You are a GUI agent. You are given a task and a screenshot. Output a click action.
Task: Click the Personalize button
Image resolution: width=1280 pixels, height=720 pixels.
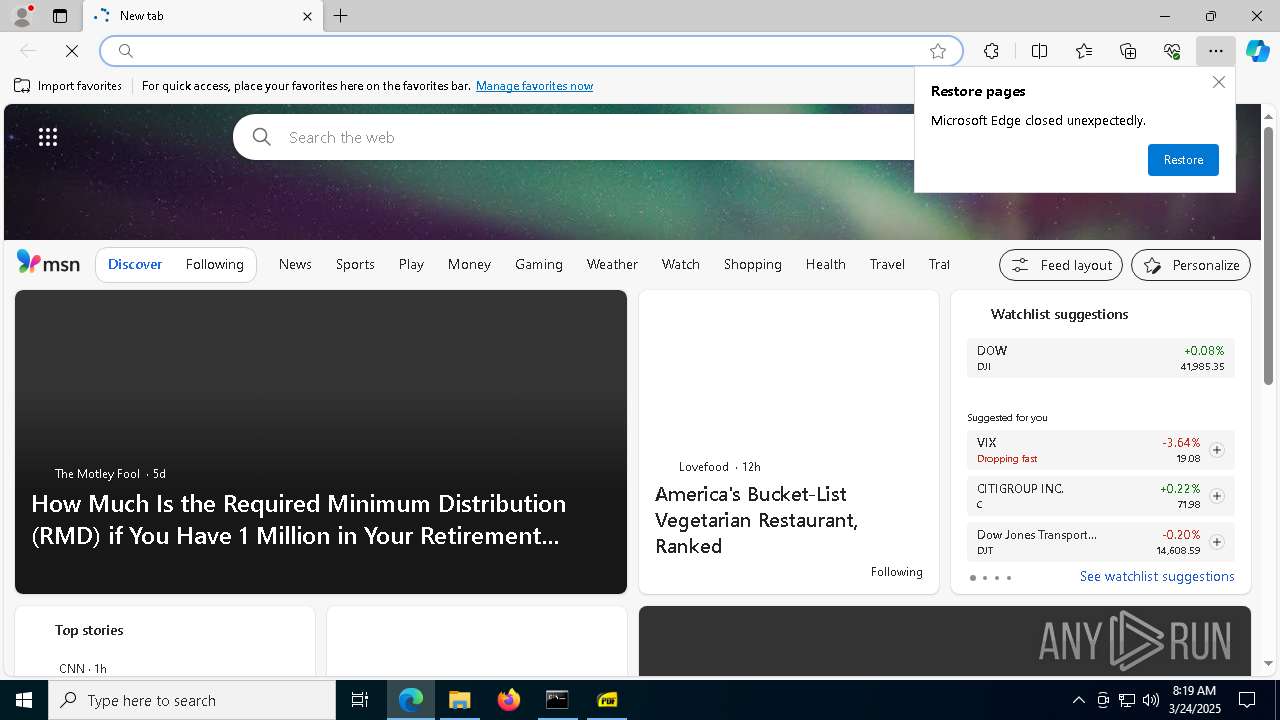1191,265
